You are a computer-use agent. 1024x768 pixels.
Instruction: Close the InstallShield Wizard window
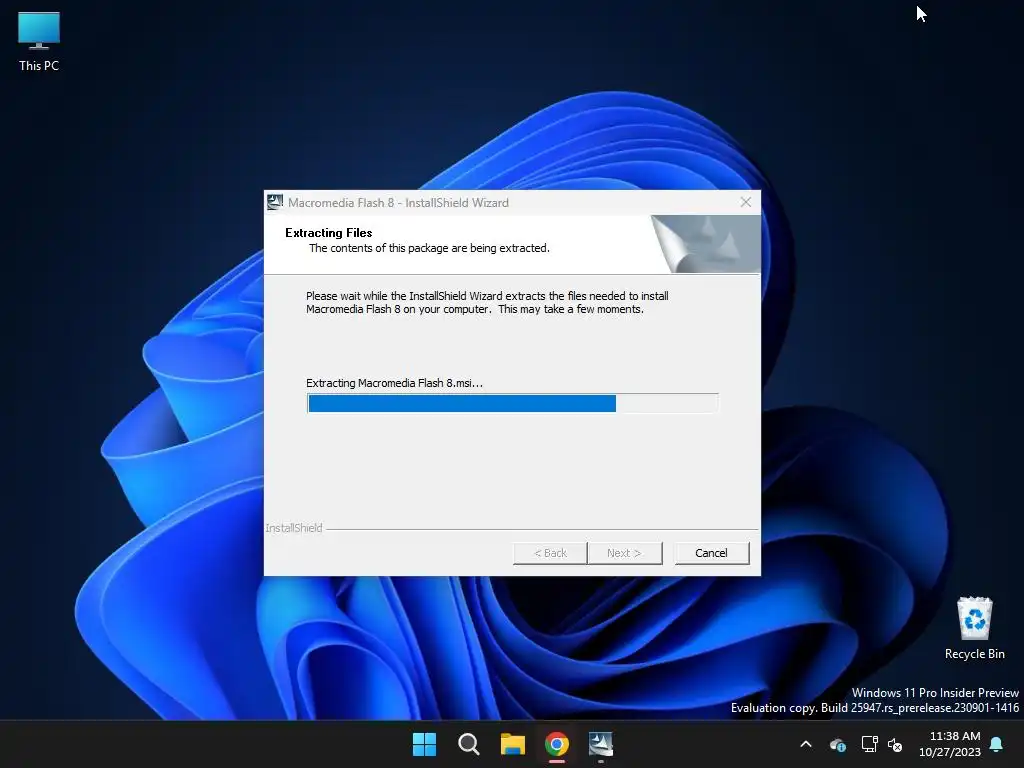(746, 202)
